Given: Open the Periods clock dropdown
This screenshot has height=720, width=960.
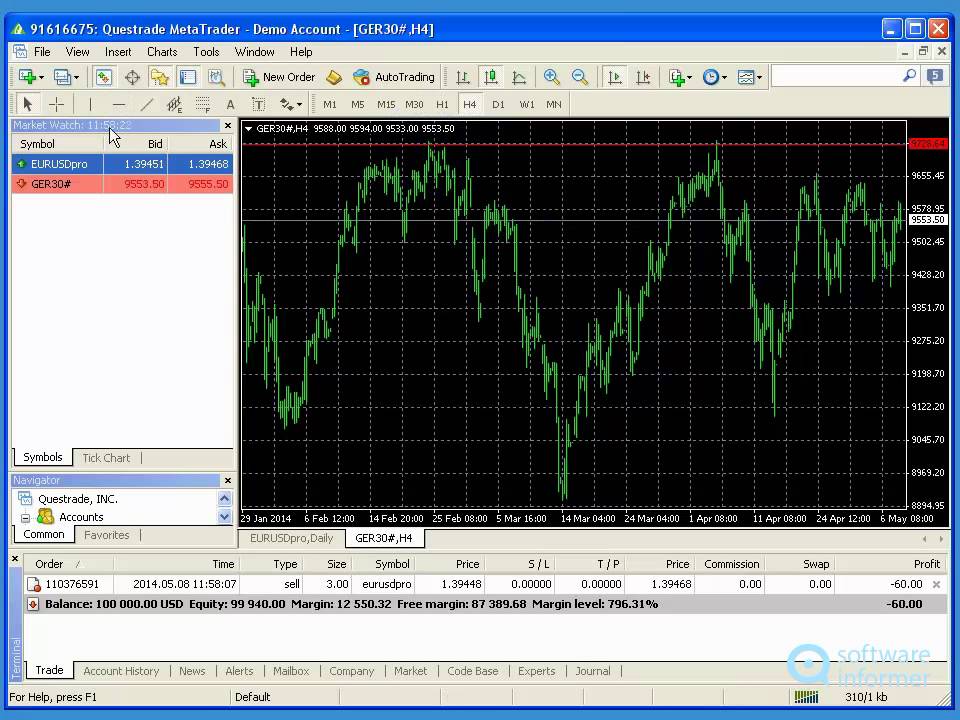Looking at the screenshot, I should tap(714, 77).
